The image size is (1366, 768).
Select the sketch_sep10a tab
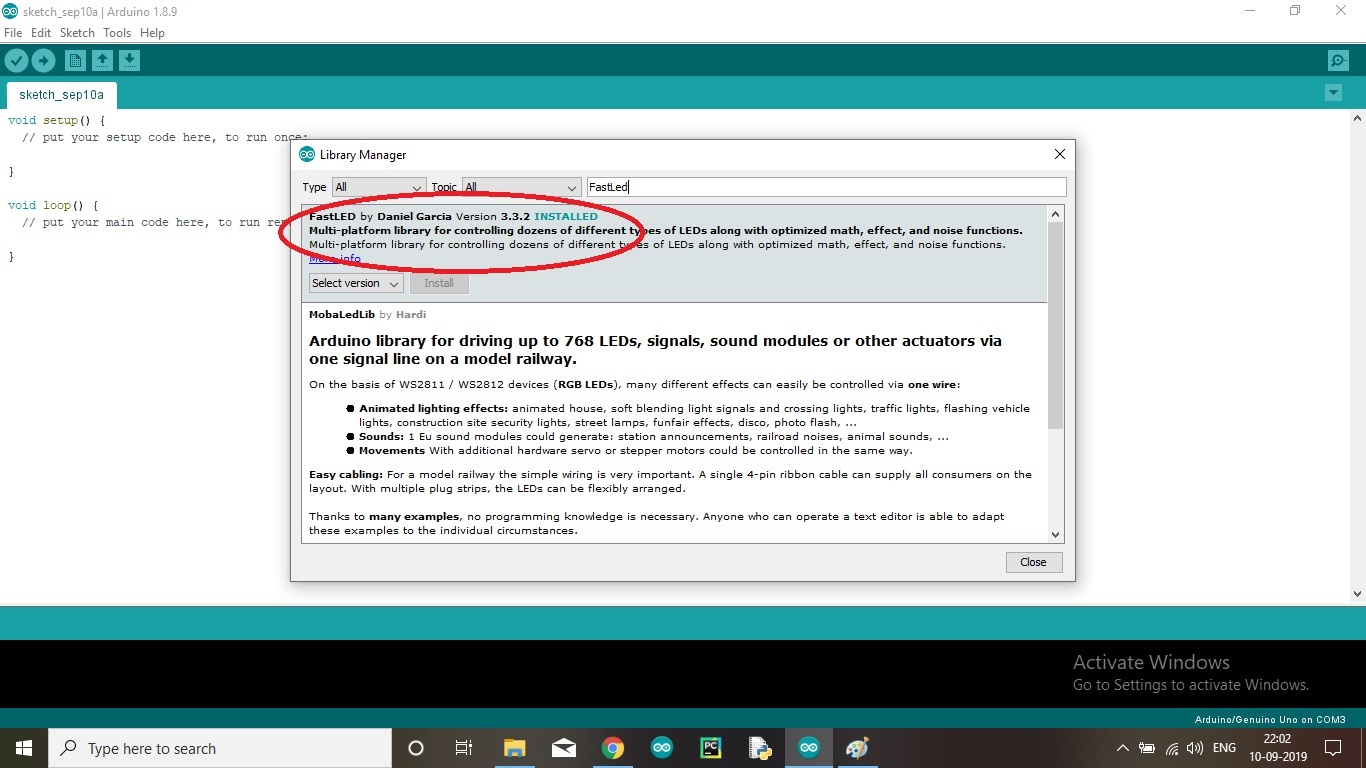61,95
